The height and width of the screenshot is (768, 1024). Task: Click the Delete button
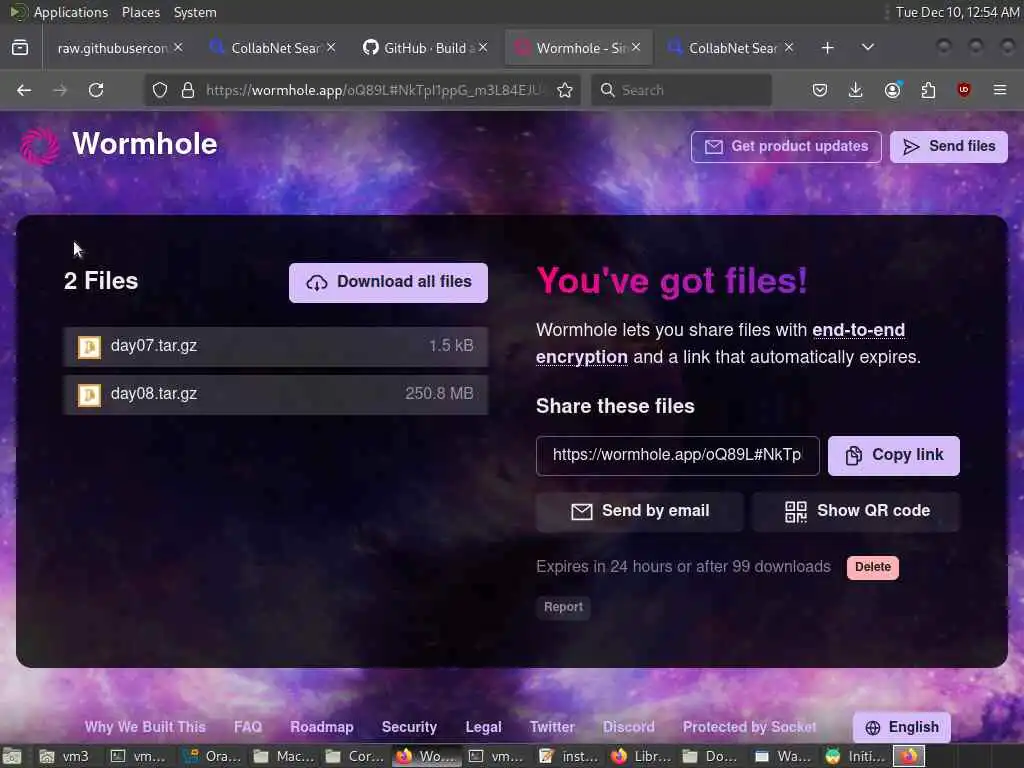[x=873, y=568]
